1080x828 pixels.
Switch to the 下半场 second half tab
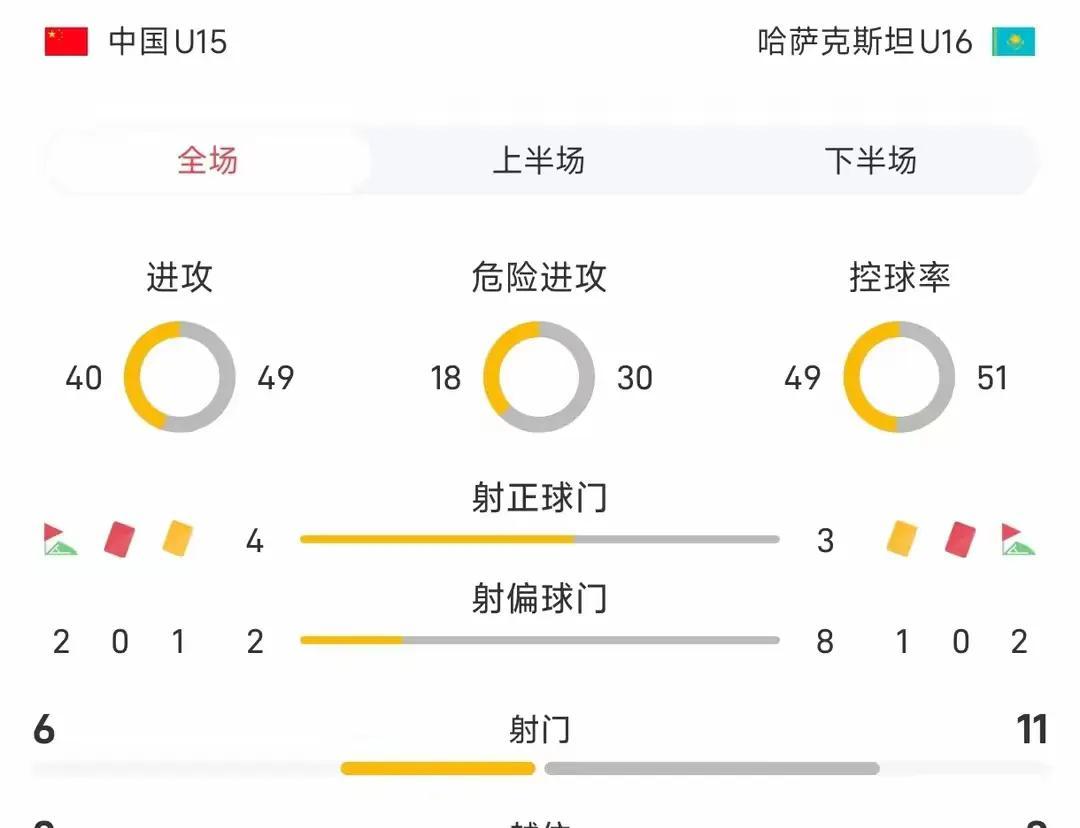click(871, 161)
